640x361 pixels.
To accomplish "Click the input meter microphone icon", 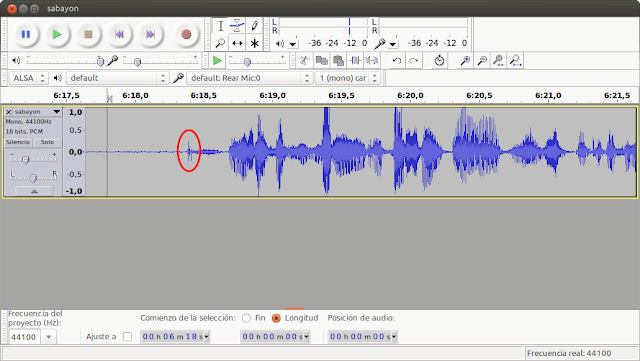I will coord(380,43).
